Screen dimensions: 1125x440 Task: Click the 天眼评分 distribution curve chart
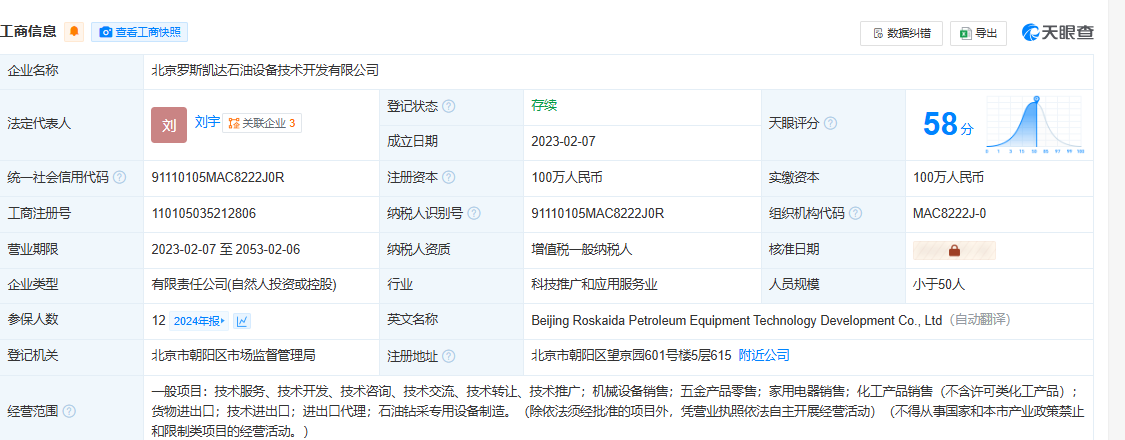coord(1035,125)
